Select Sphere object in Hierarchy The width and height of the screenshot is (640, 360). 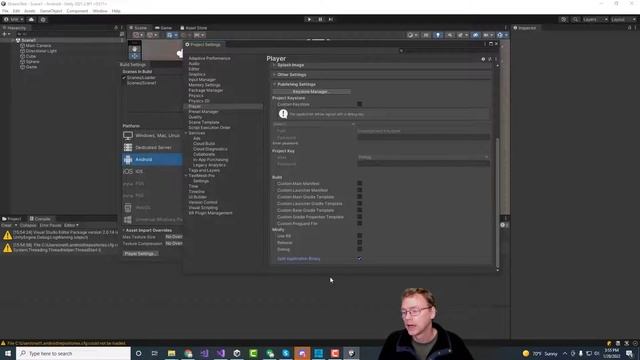(x=32, y=62)
